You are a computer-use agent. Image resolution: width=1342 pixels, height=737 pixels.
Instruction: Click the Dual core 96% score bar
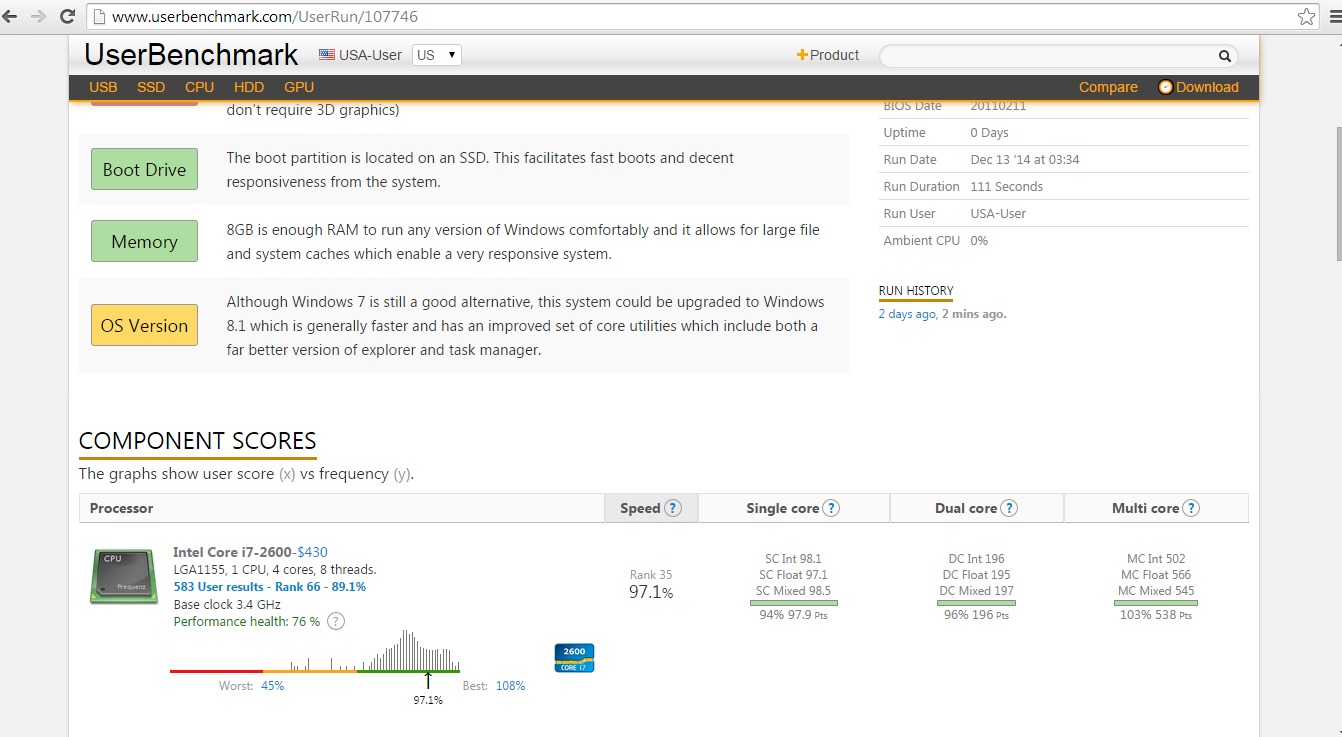click(976, 603)
